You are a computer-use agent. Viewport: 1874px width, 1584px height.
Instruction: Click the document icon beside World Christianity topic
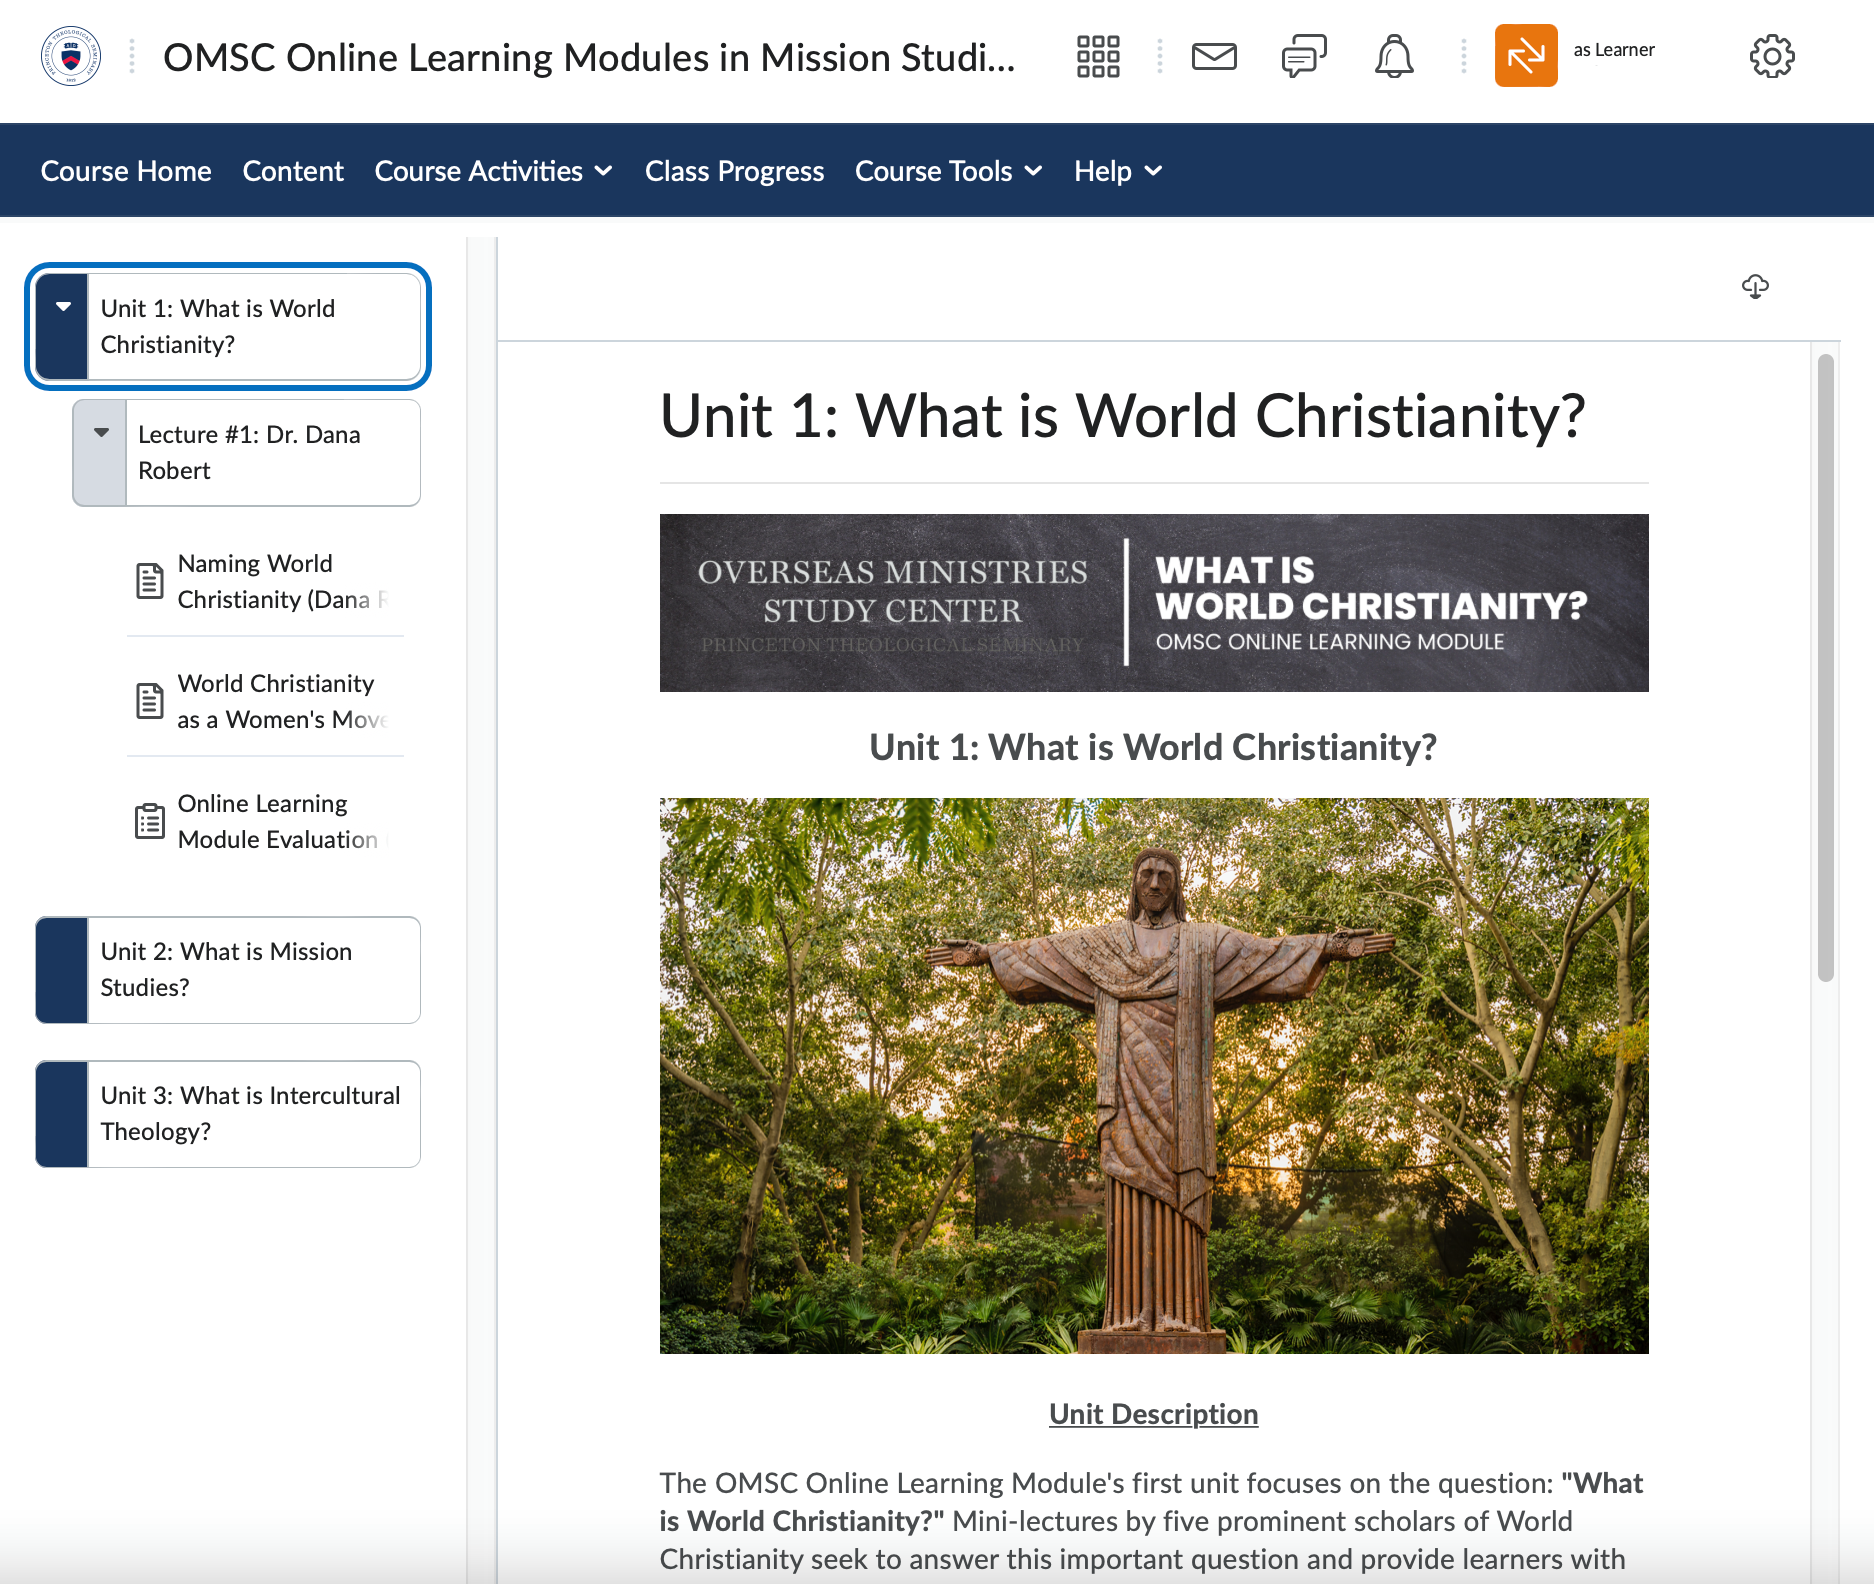tap(149, 701)
